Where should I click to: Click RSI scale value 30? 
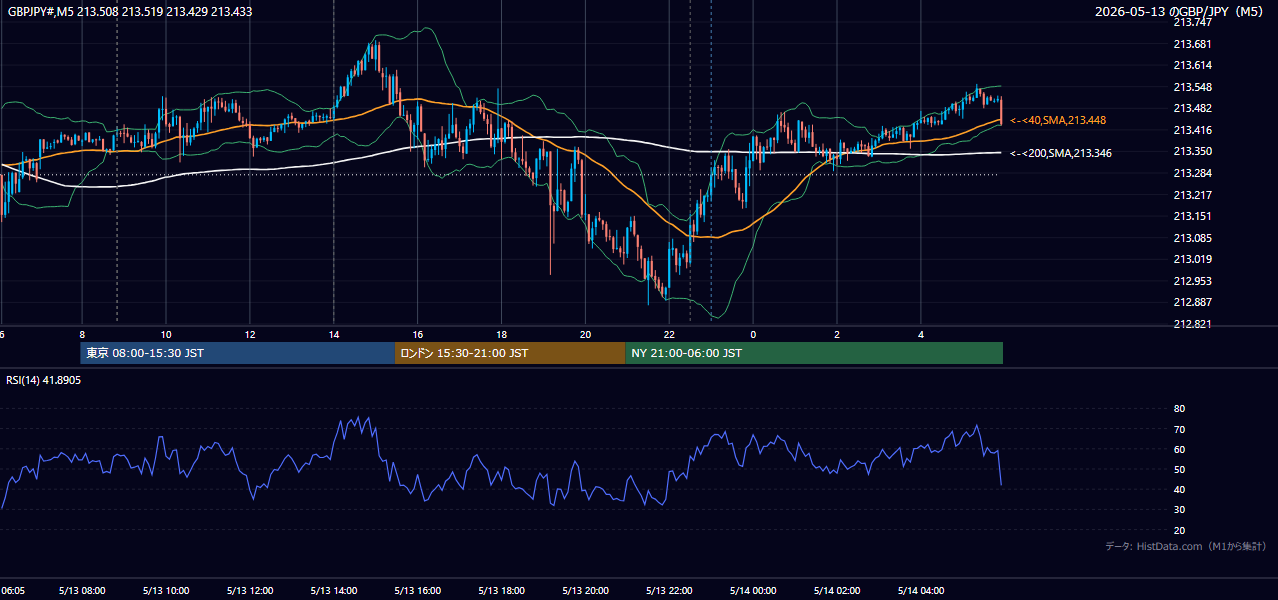(1179, 510)
